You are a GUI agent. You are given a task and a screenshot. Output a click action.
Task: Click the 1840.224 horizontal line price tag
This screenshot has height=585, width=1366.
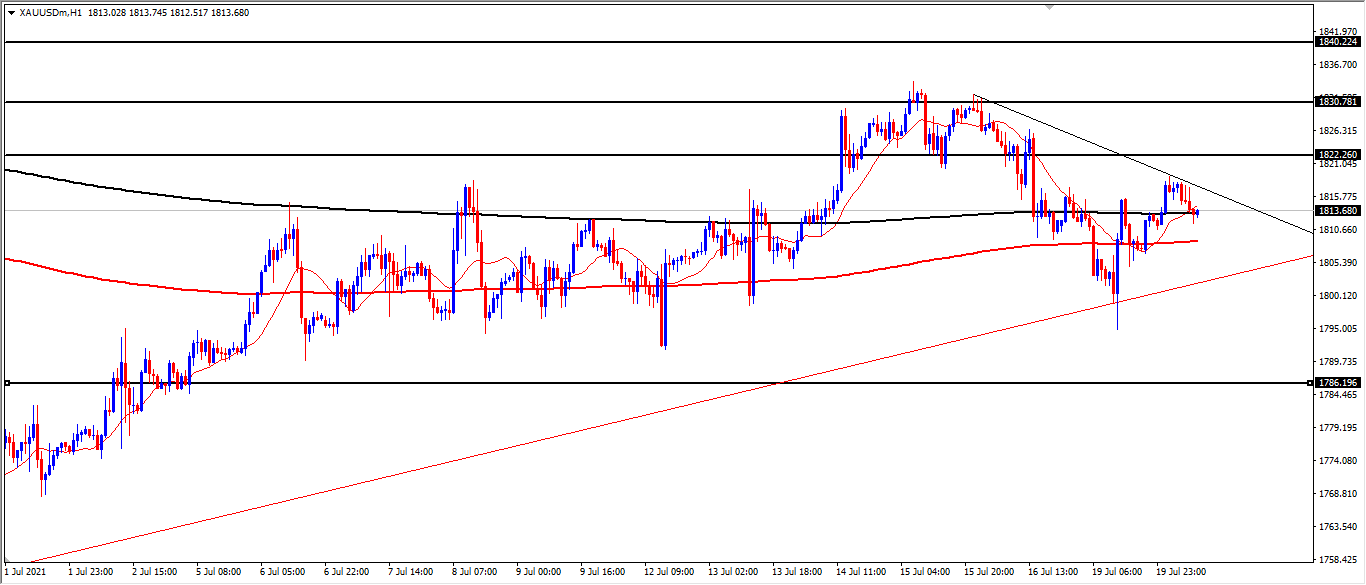point(1339,42)
